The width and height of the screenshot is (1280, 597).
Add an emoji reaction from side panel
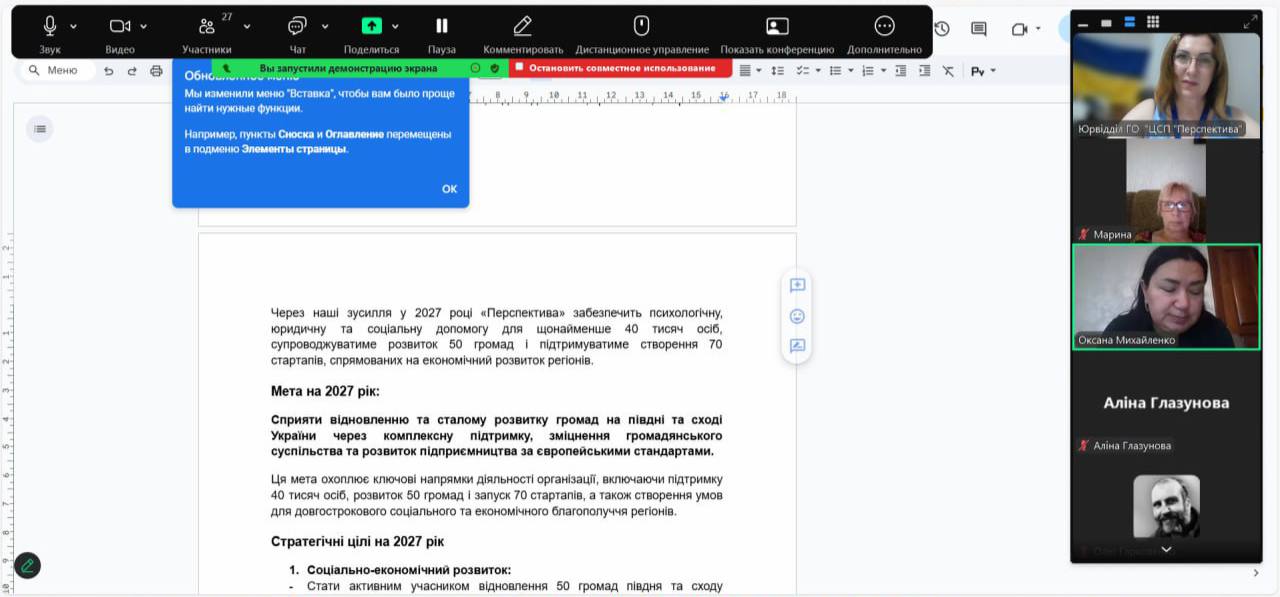click(797, 316)
